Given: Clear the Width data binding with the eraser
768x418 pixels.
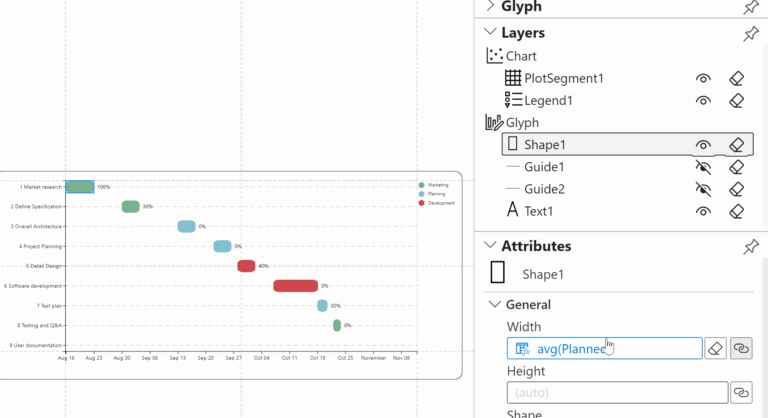Looking at the screenshot, I should coord(716,348).
